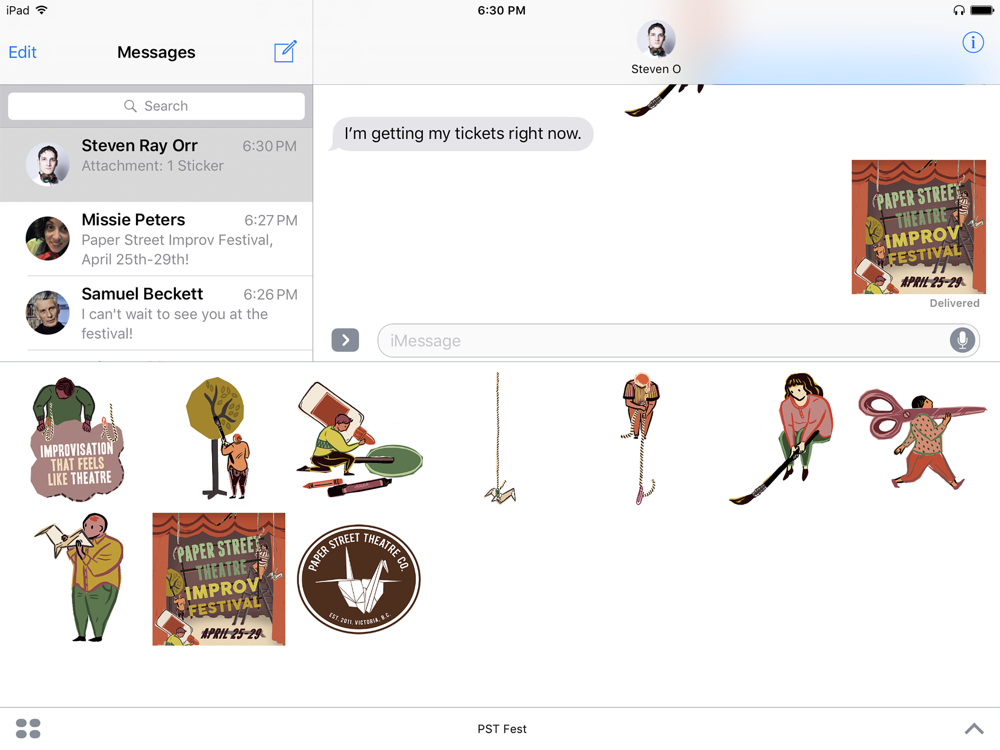Open Steven Ray Orr conversation
Viewport: 1000px width, 750px height.
pos(156,165)
